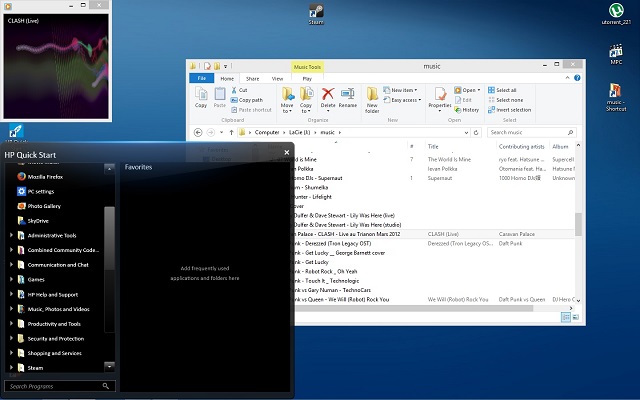Click the Search music field

pyautogui.click(x=531, y=132)
